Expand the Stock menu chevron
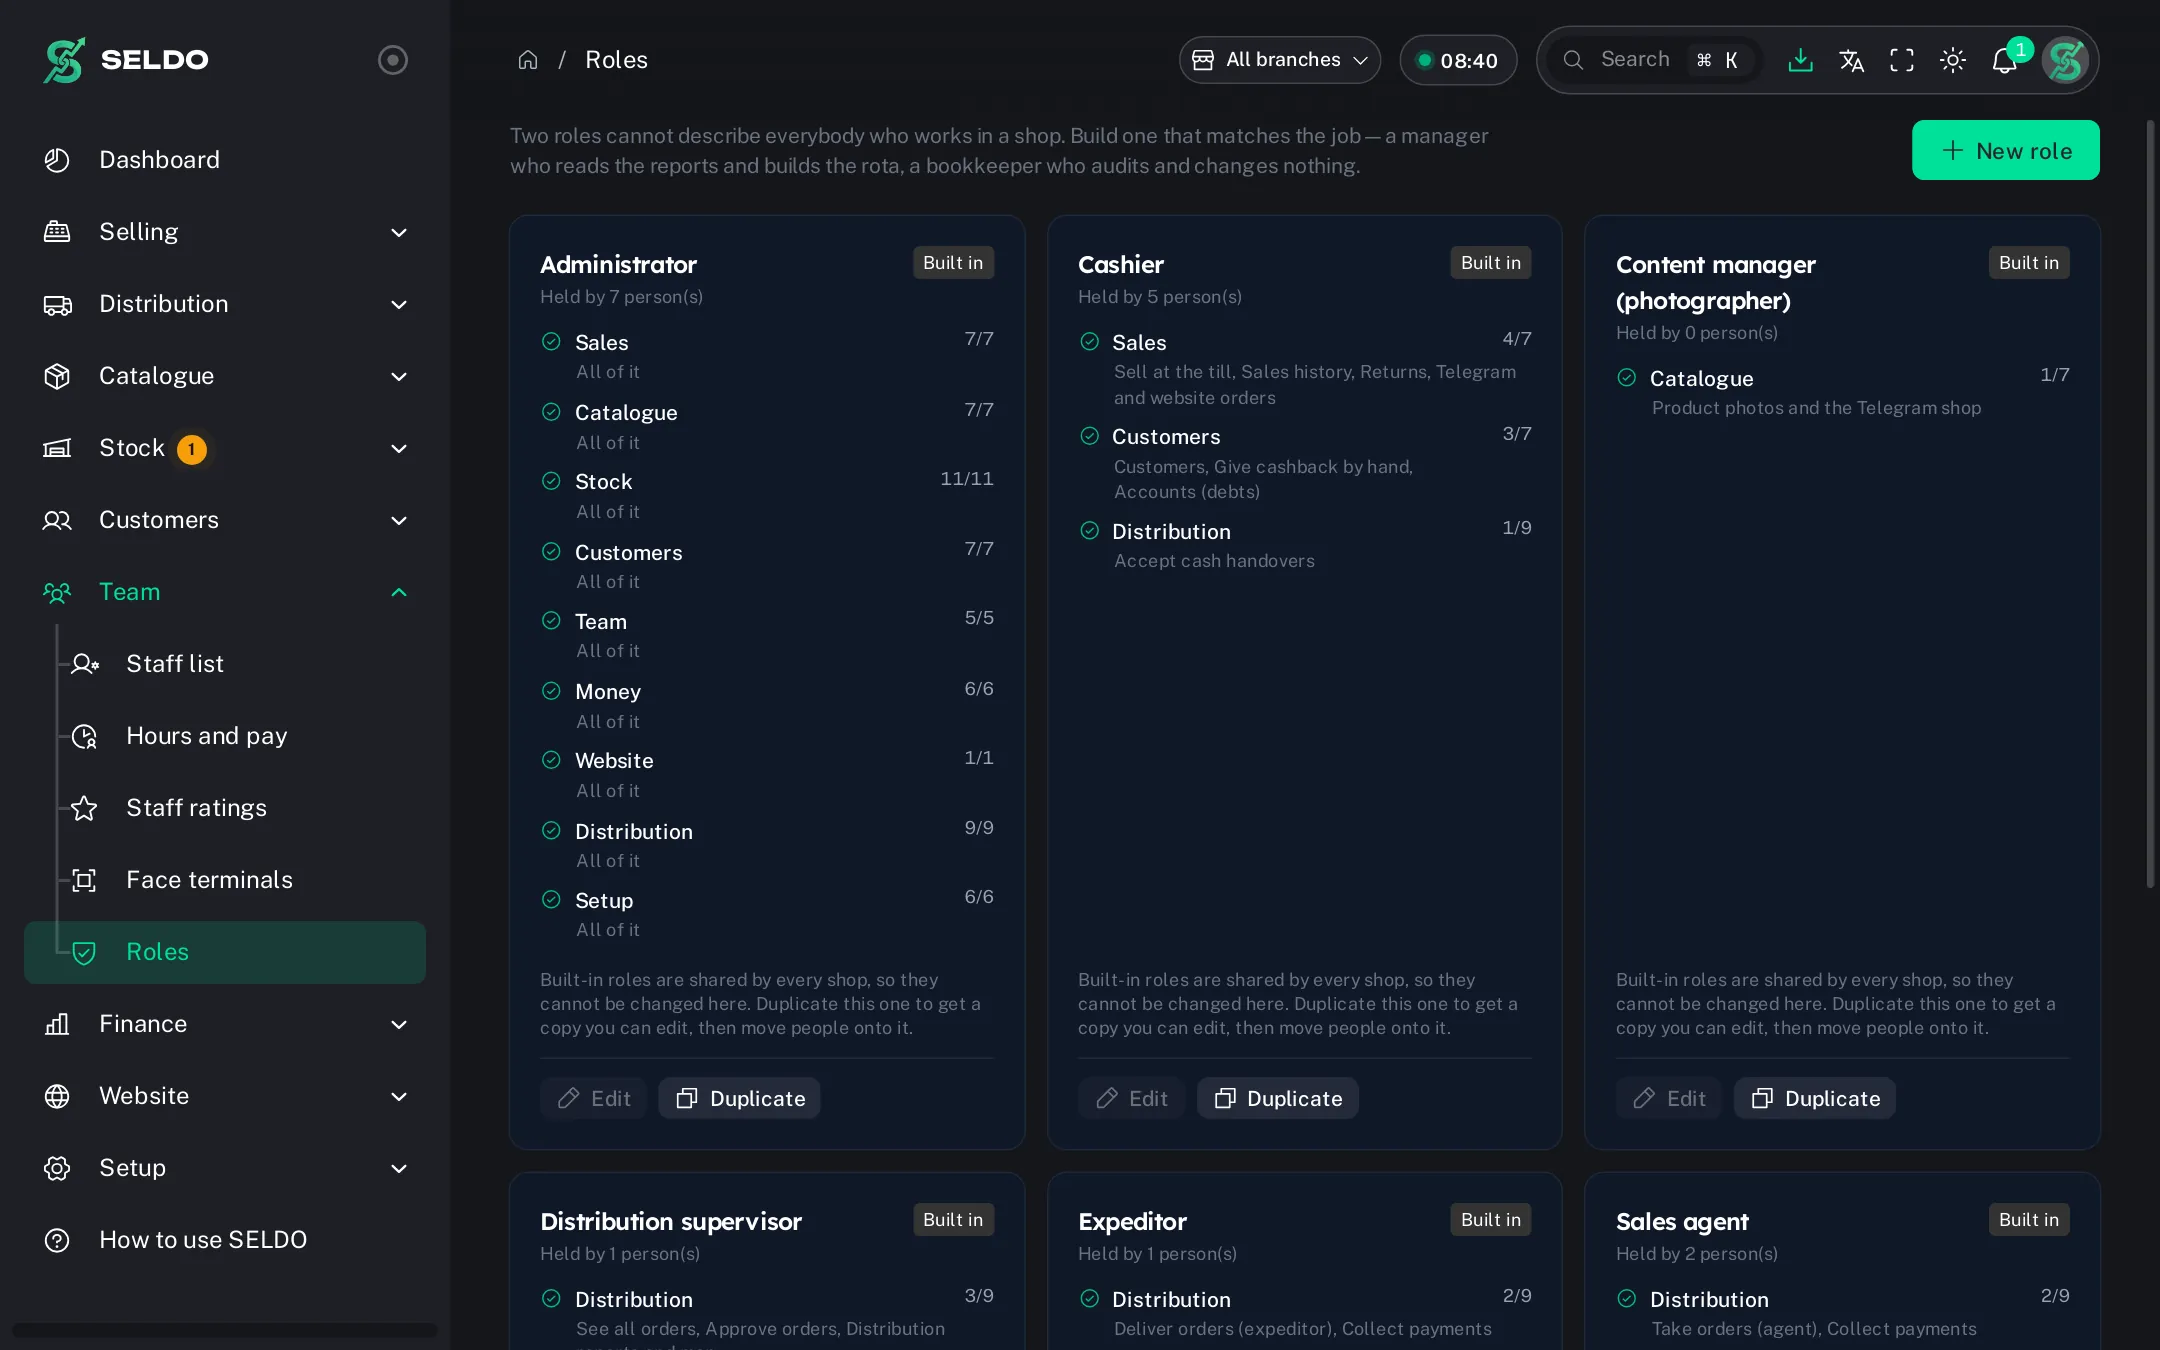Image resolution: width=2160 pixels, height=1350 pixels. click(398, 448)
